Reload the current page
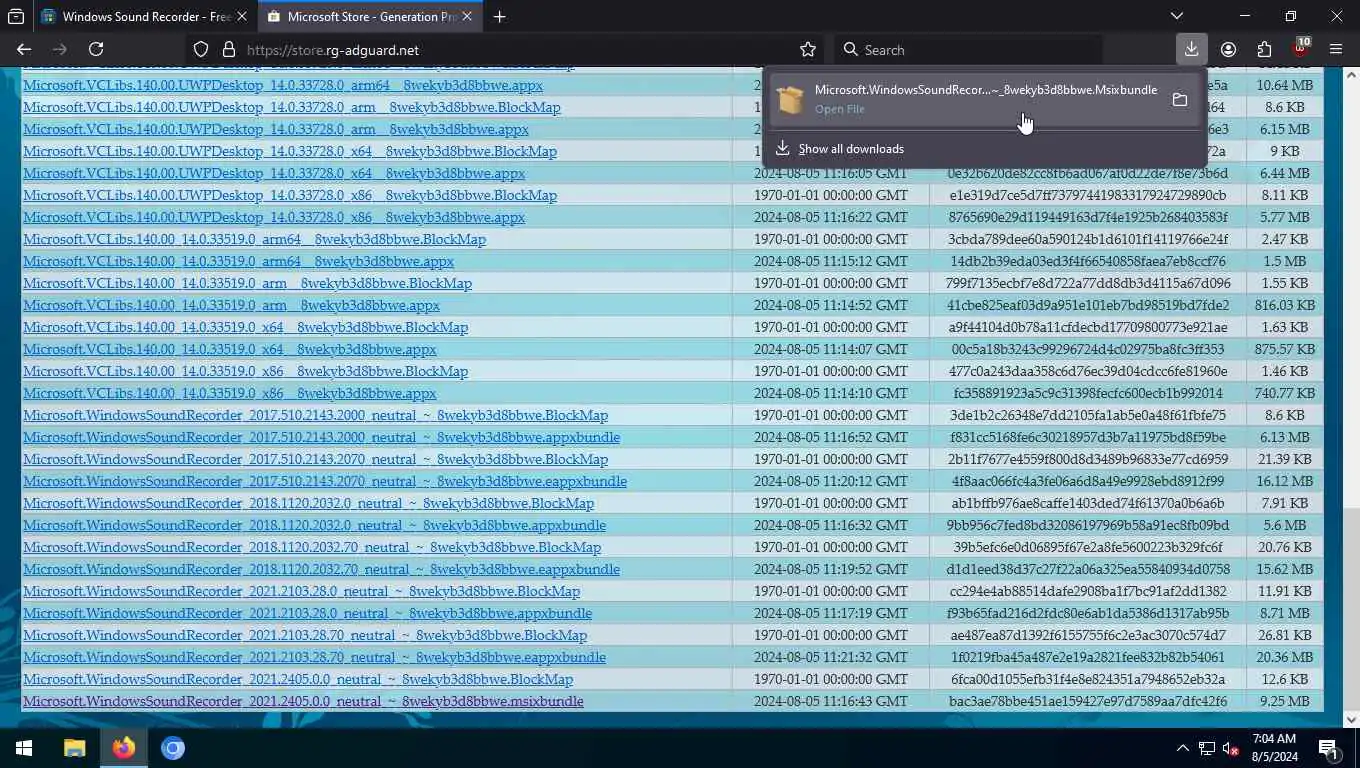1360x768 pixels. click(96, 49)
